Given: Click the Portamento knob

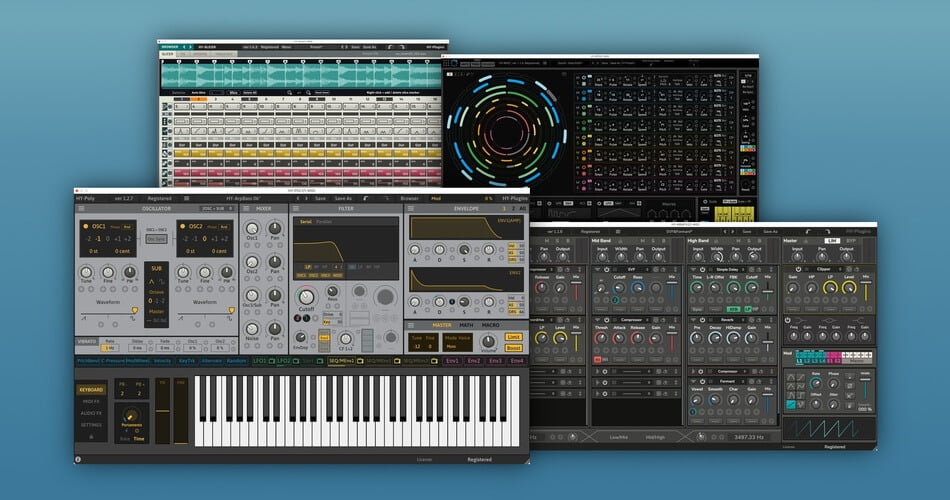Looking at the screenshot, I should tap(133, 417).
